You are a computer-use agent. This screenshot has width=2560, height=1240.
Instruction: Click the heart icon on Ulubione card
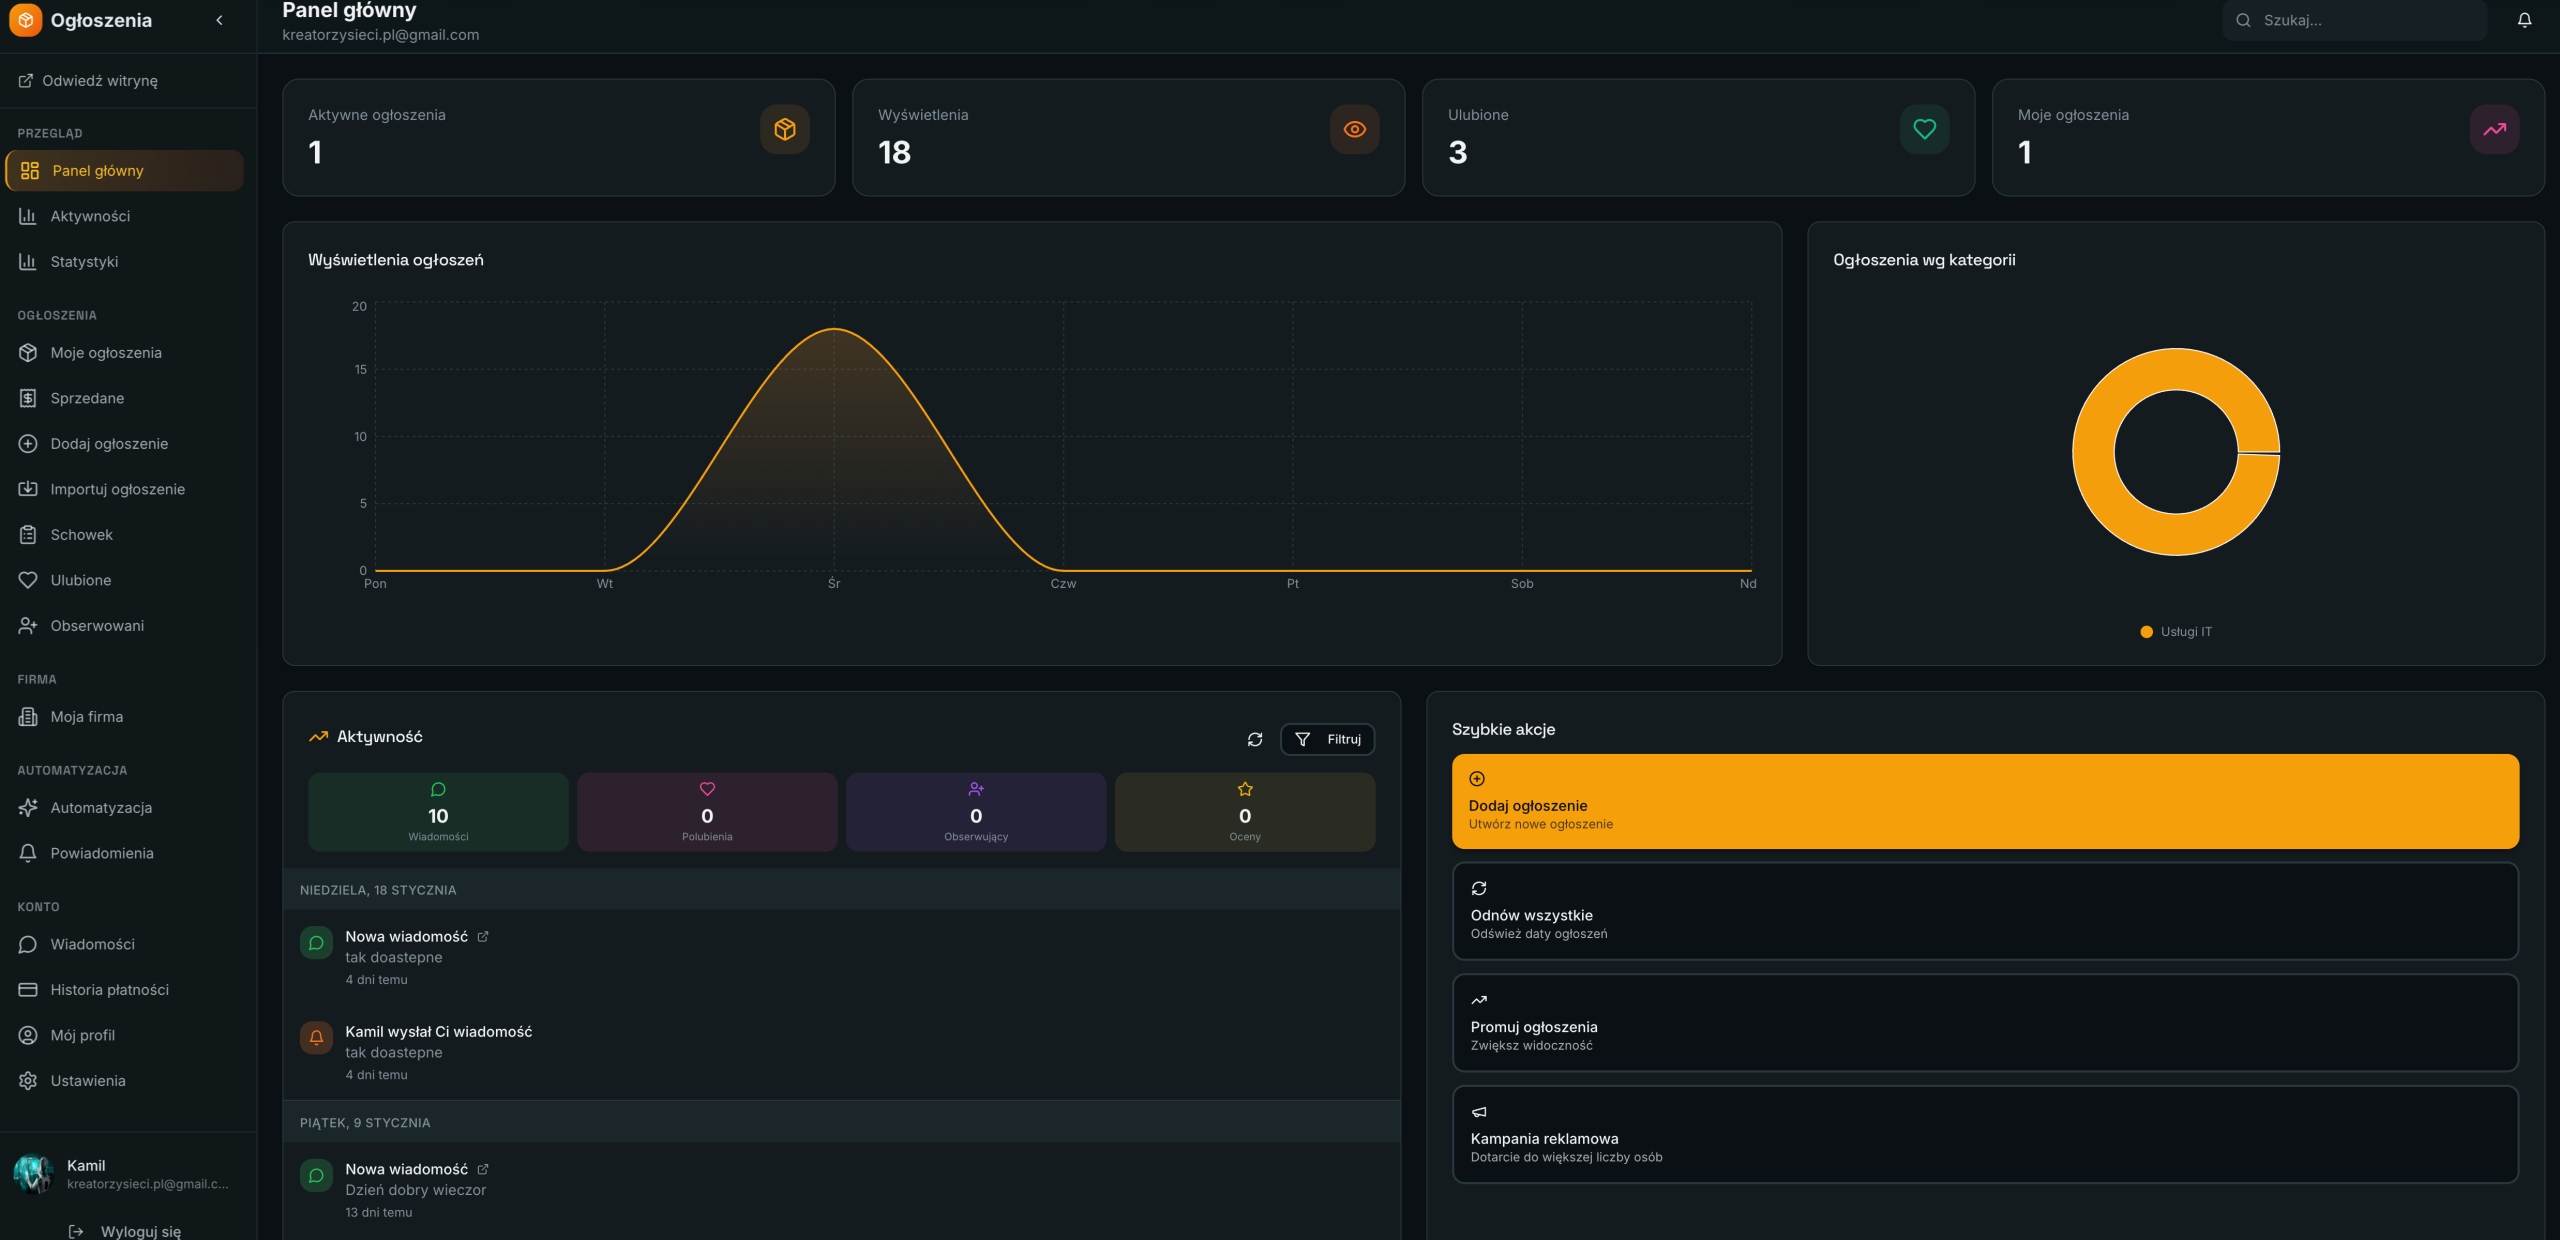pos(1925,129)
